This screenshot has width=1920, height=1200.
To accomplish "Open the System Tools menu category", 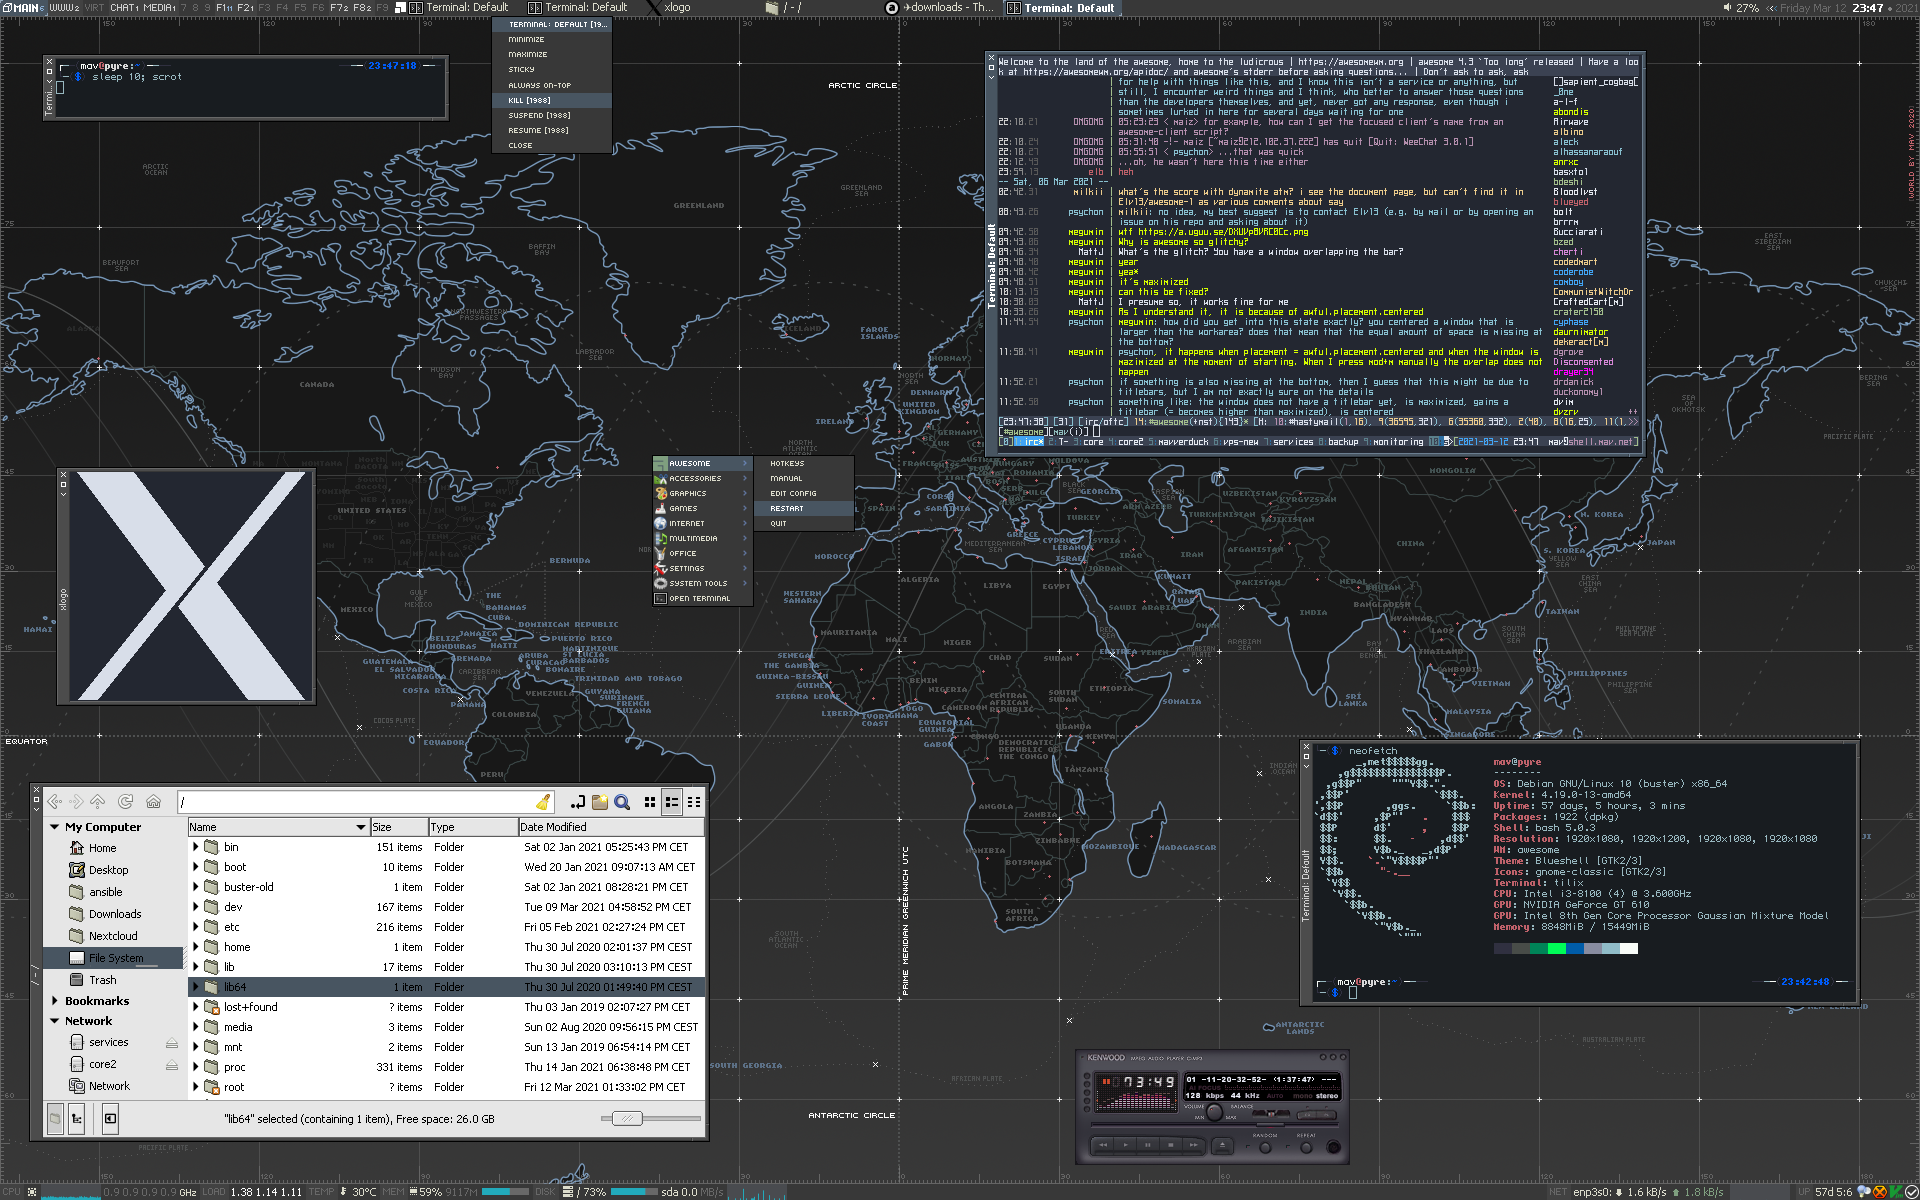I will [x=702, y=584].
